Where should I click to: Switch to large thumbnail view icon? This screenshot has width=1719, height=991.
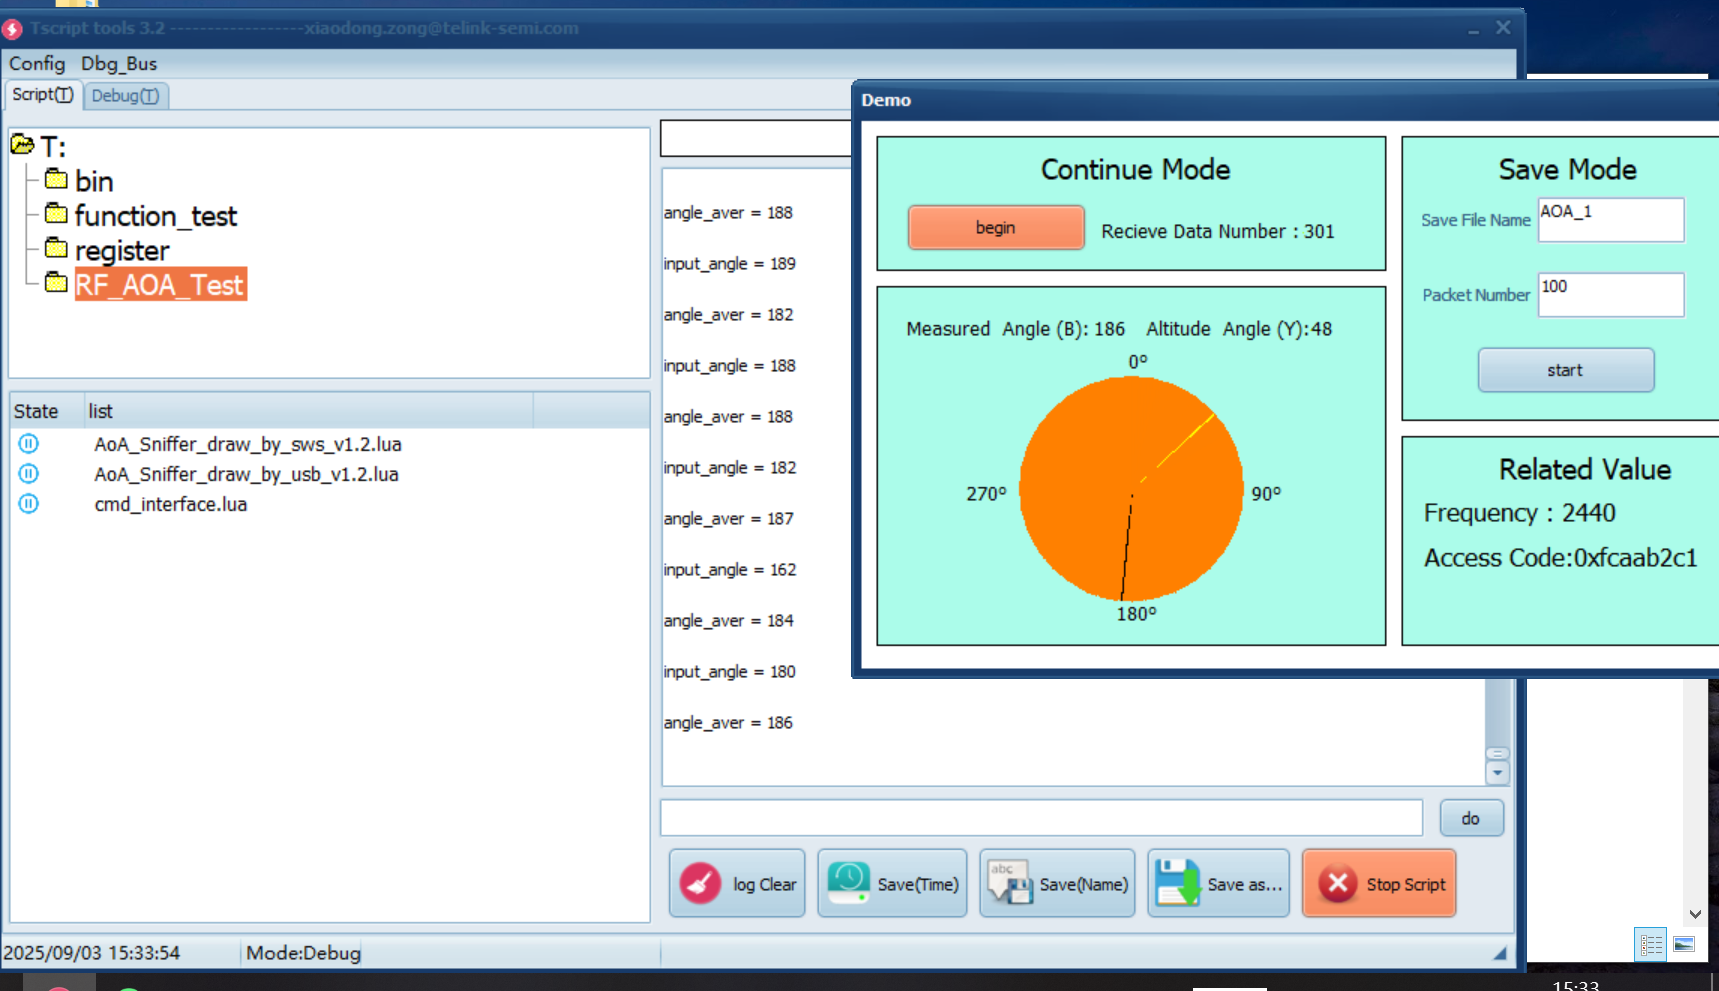1684,944
